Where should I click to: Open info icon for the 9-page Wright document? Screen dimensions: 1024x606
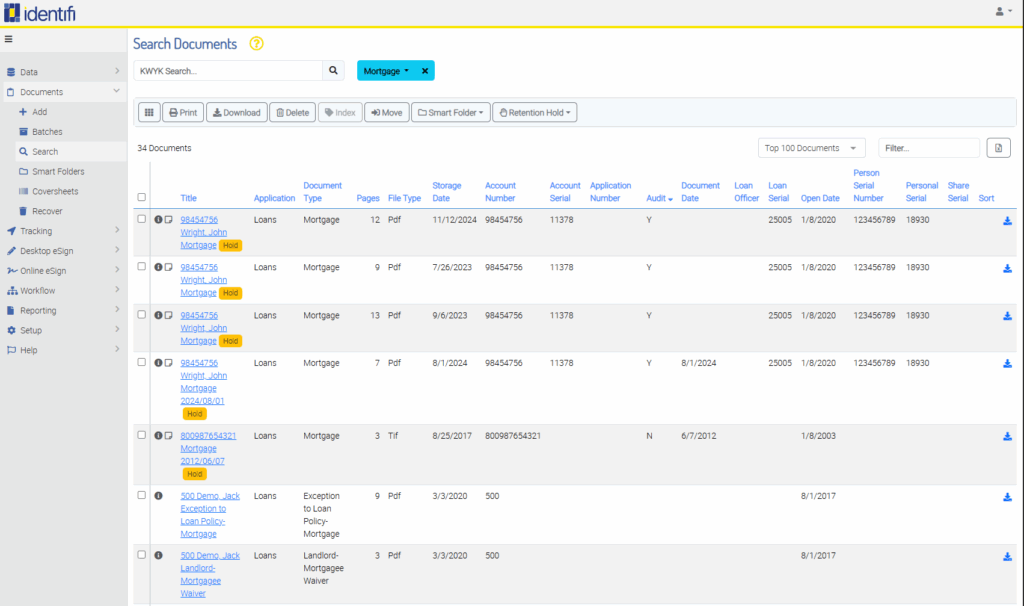pyautogui.click(x=158, y=267)
